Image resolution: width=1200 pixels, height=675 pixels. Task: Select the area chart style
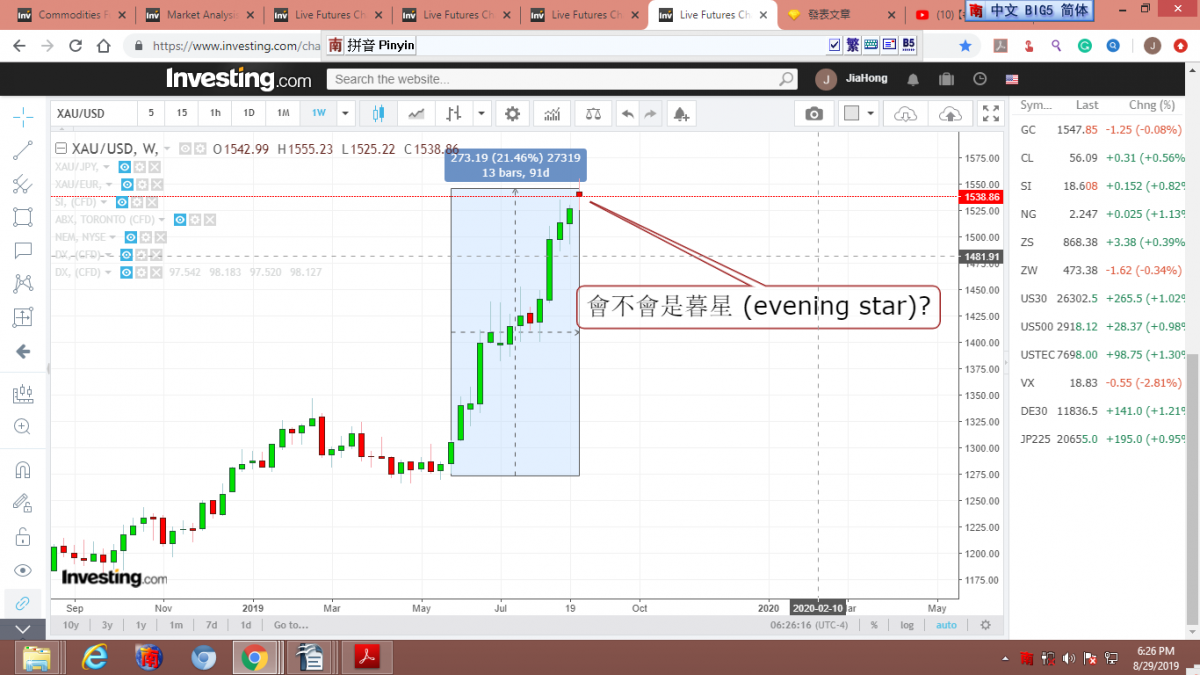point(416,114)
